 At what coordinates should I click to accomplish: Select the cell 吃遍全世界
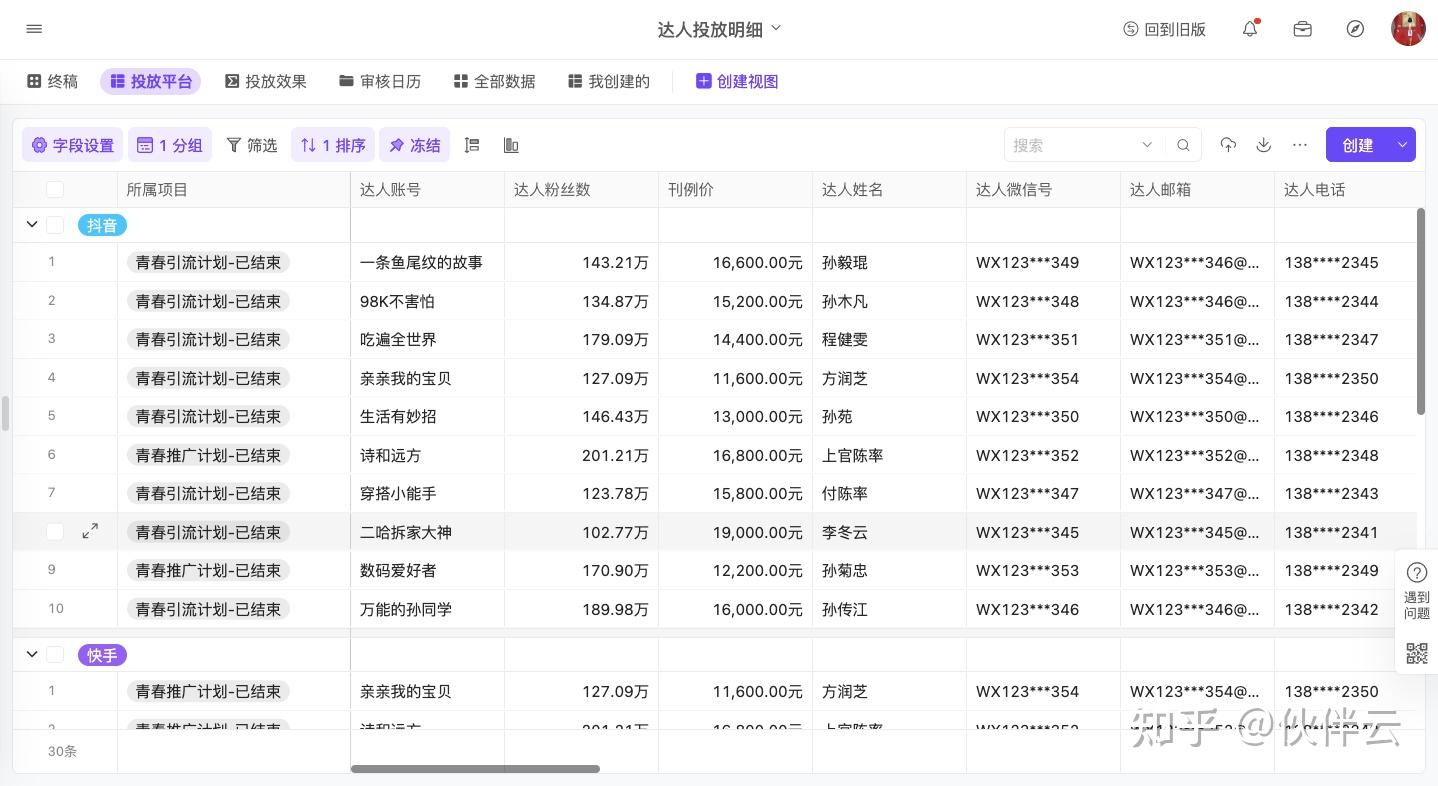pyautogui.click(x=427, y=340)
